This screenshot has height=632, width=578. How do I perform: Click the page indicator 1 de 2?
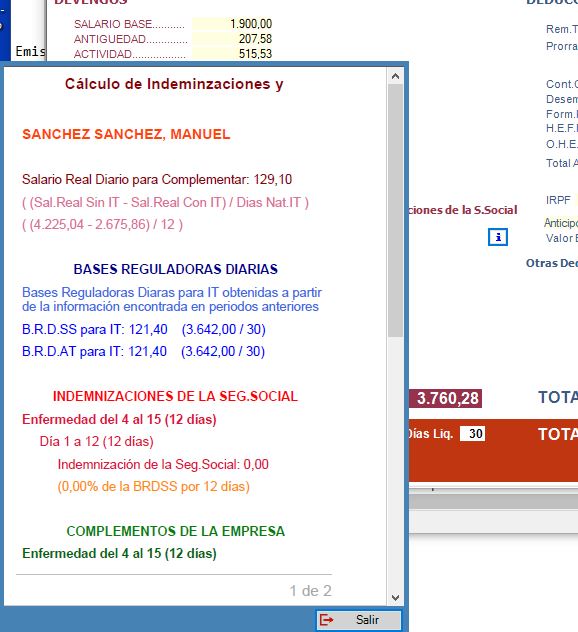point(311,591)
